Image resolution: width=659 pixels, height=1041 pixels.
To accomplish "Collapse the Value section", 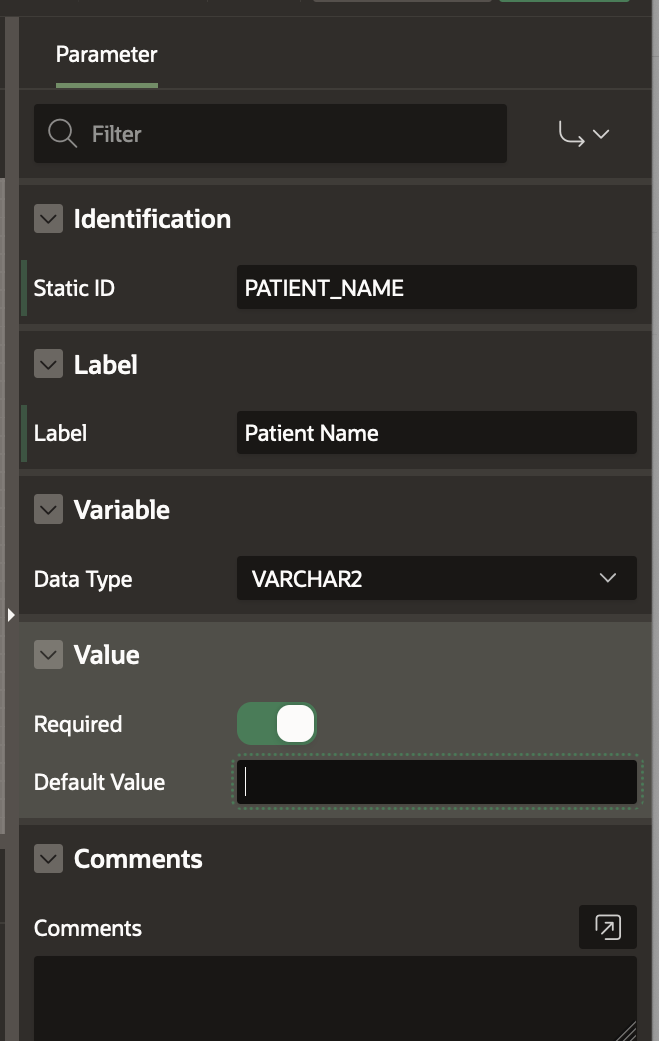I will click(x=48, y=655).
